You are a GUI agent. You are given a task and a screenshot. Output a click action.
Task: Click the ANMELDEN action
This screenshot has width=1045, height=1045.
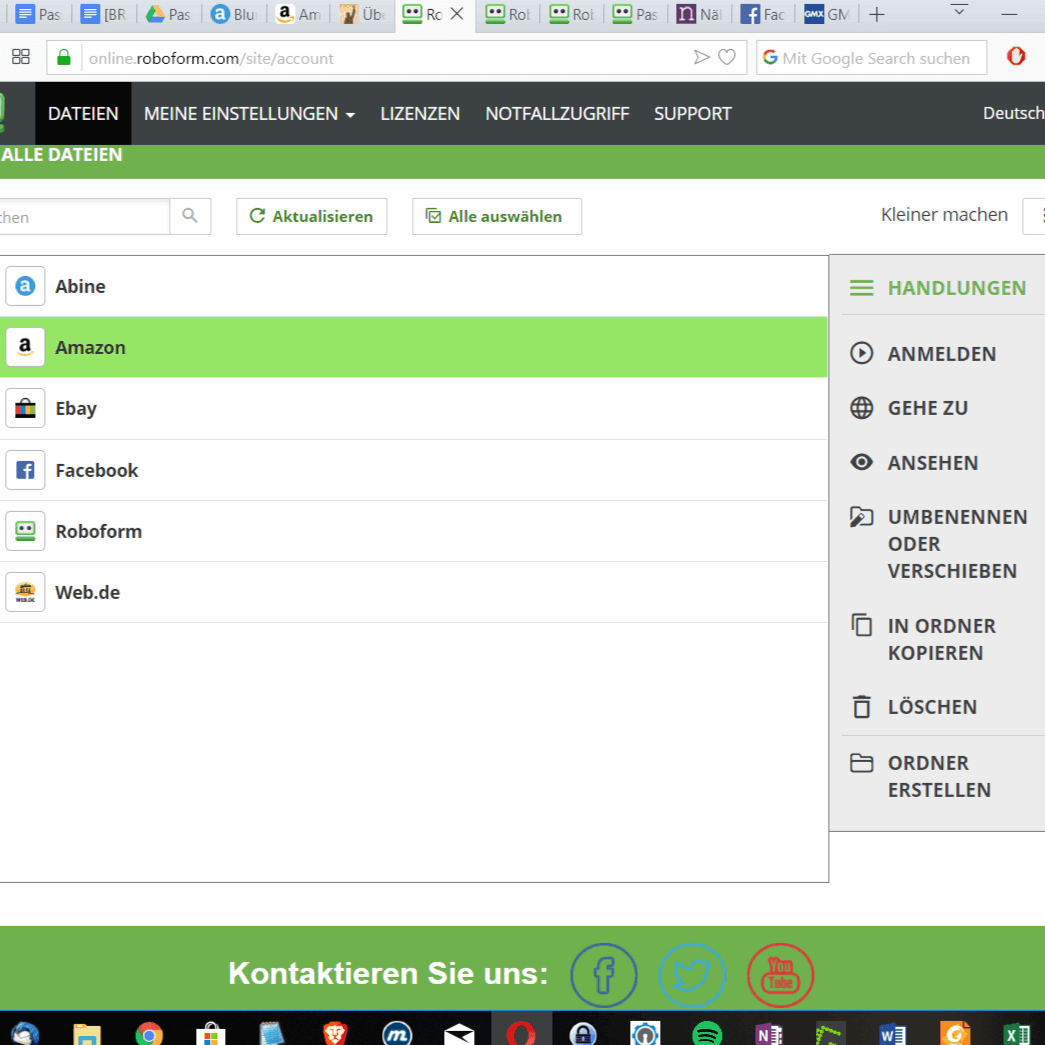(x=923, y=353)
